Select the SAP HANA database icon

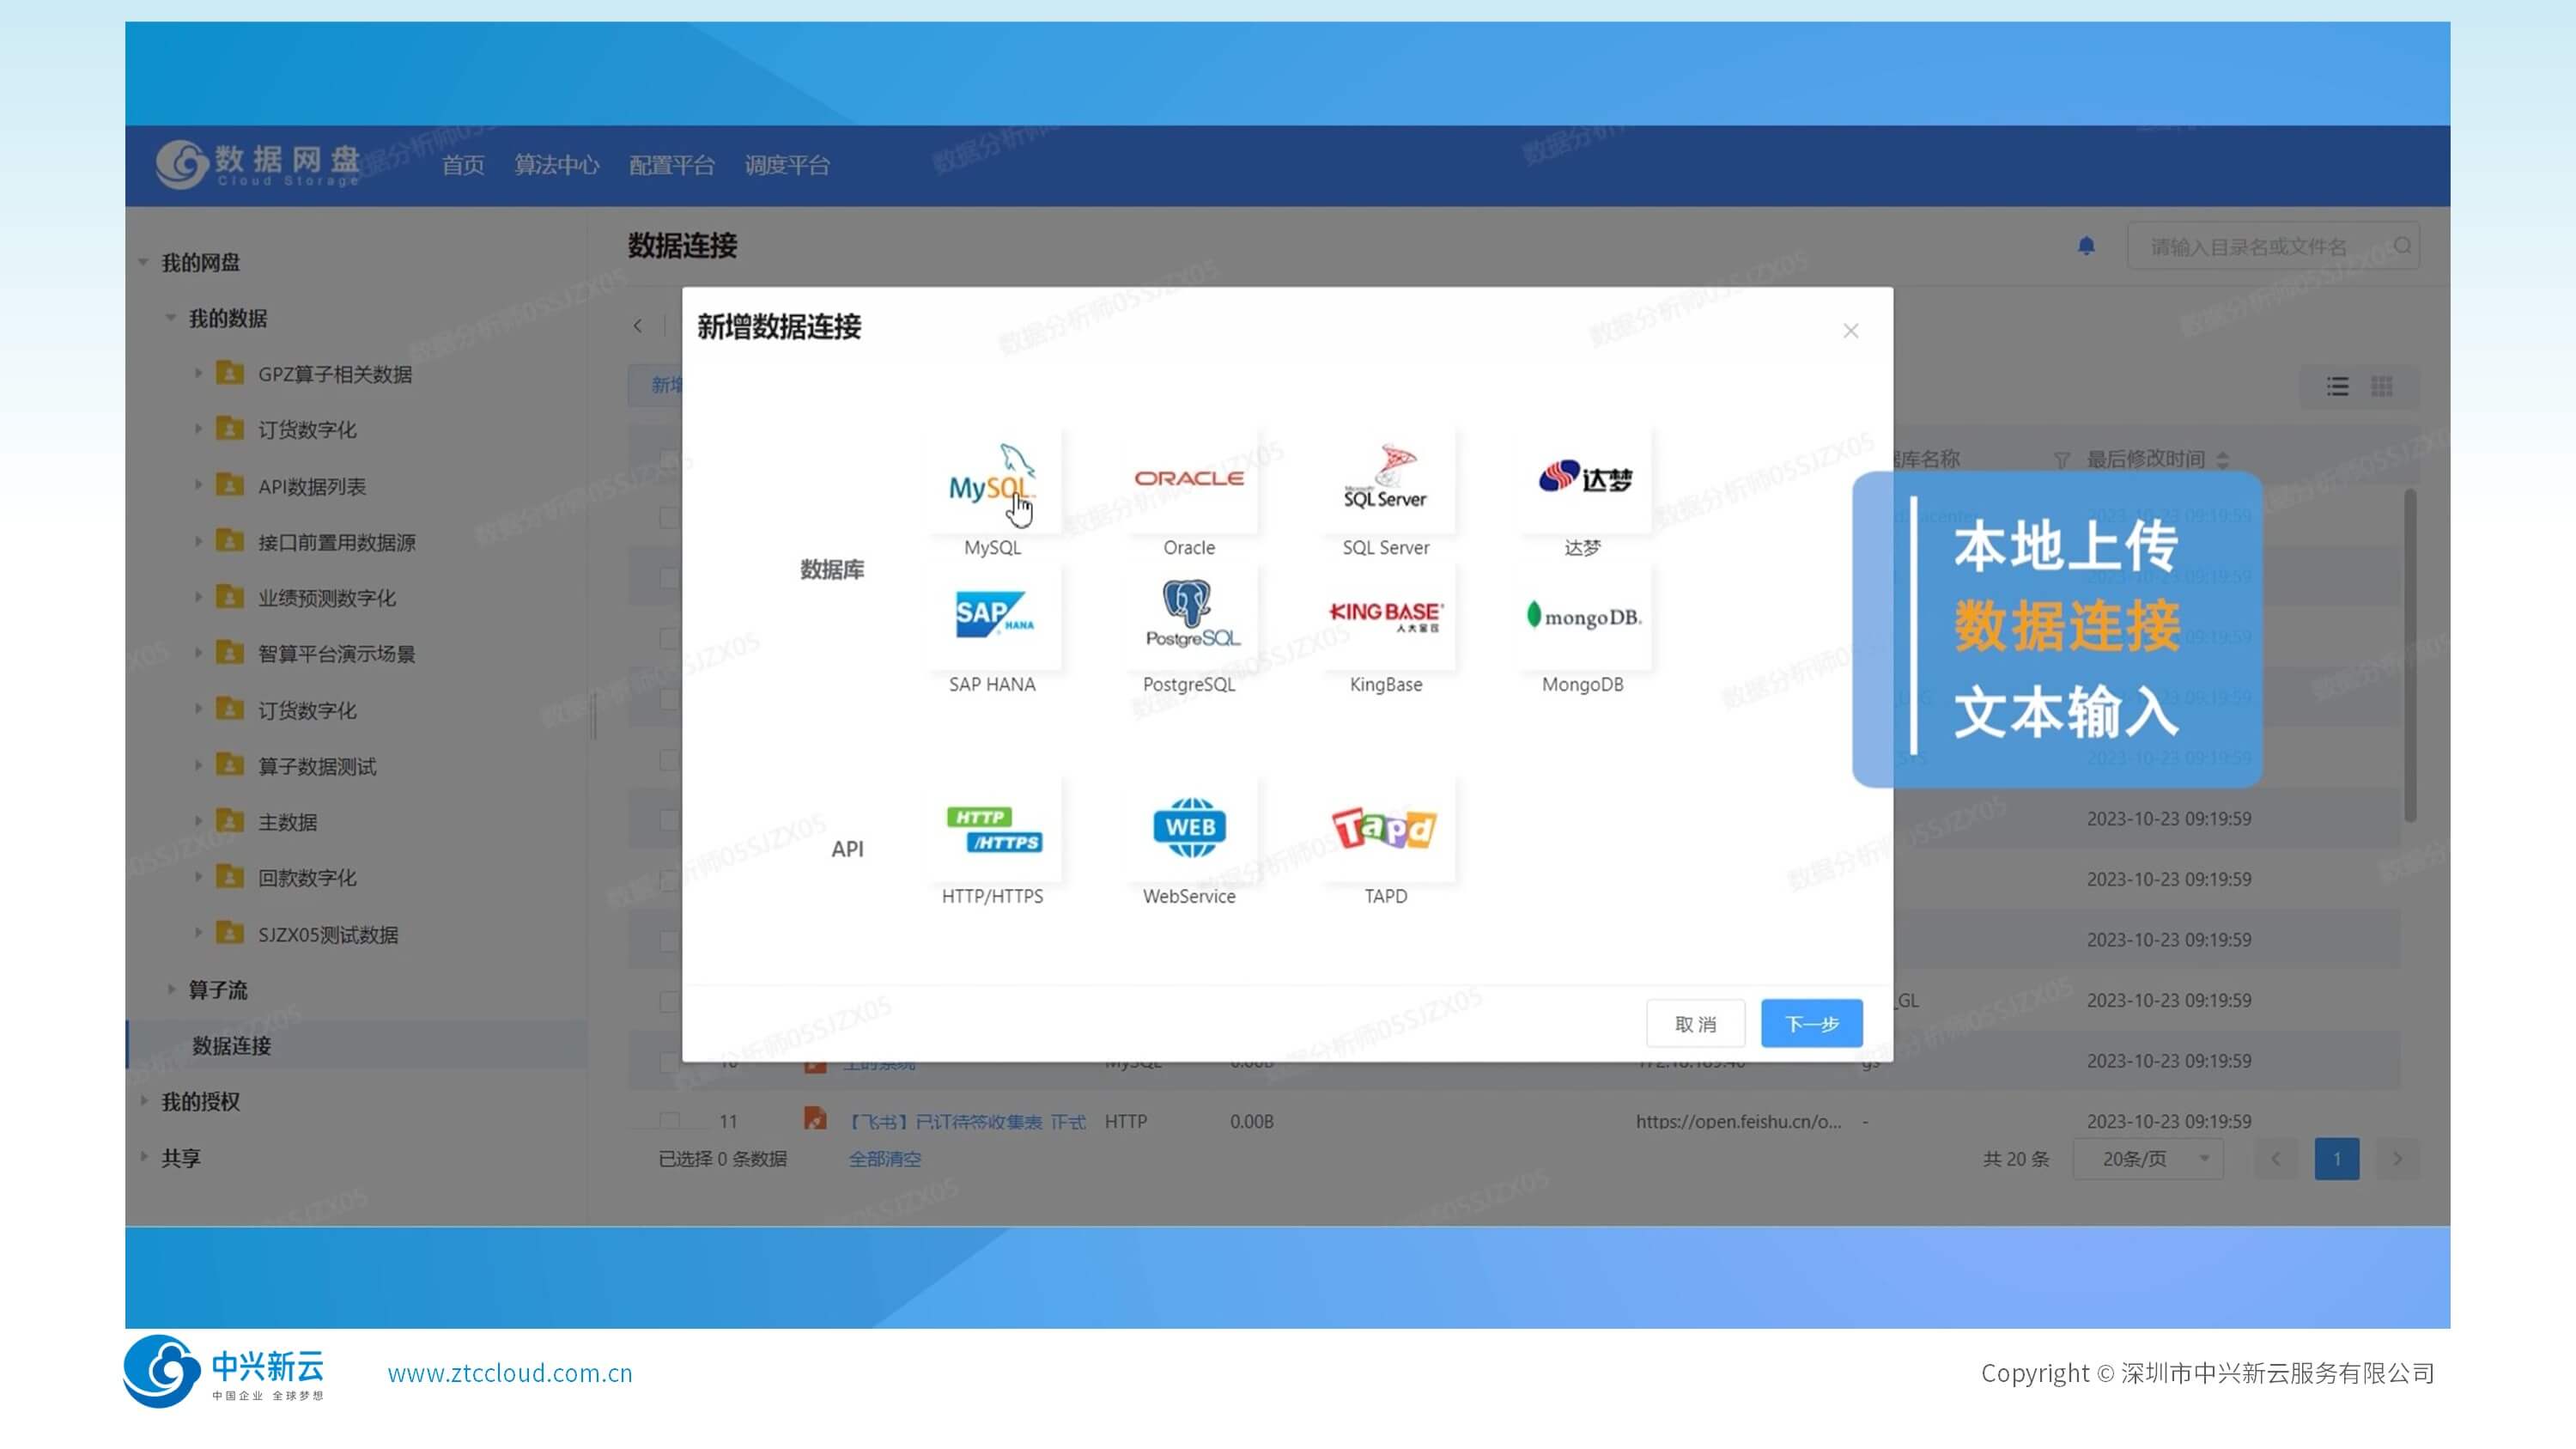click(992, 616)
